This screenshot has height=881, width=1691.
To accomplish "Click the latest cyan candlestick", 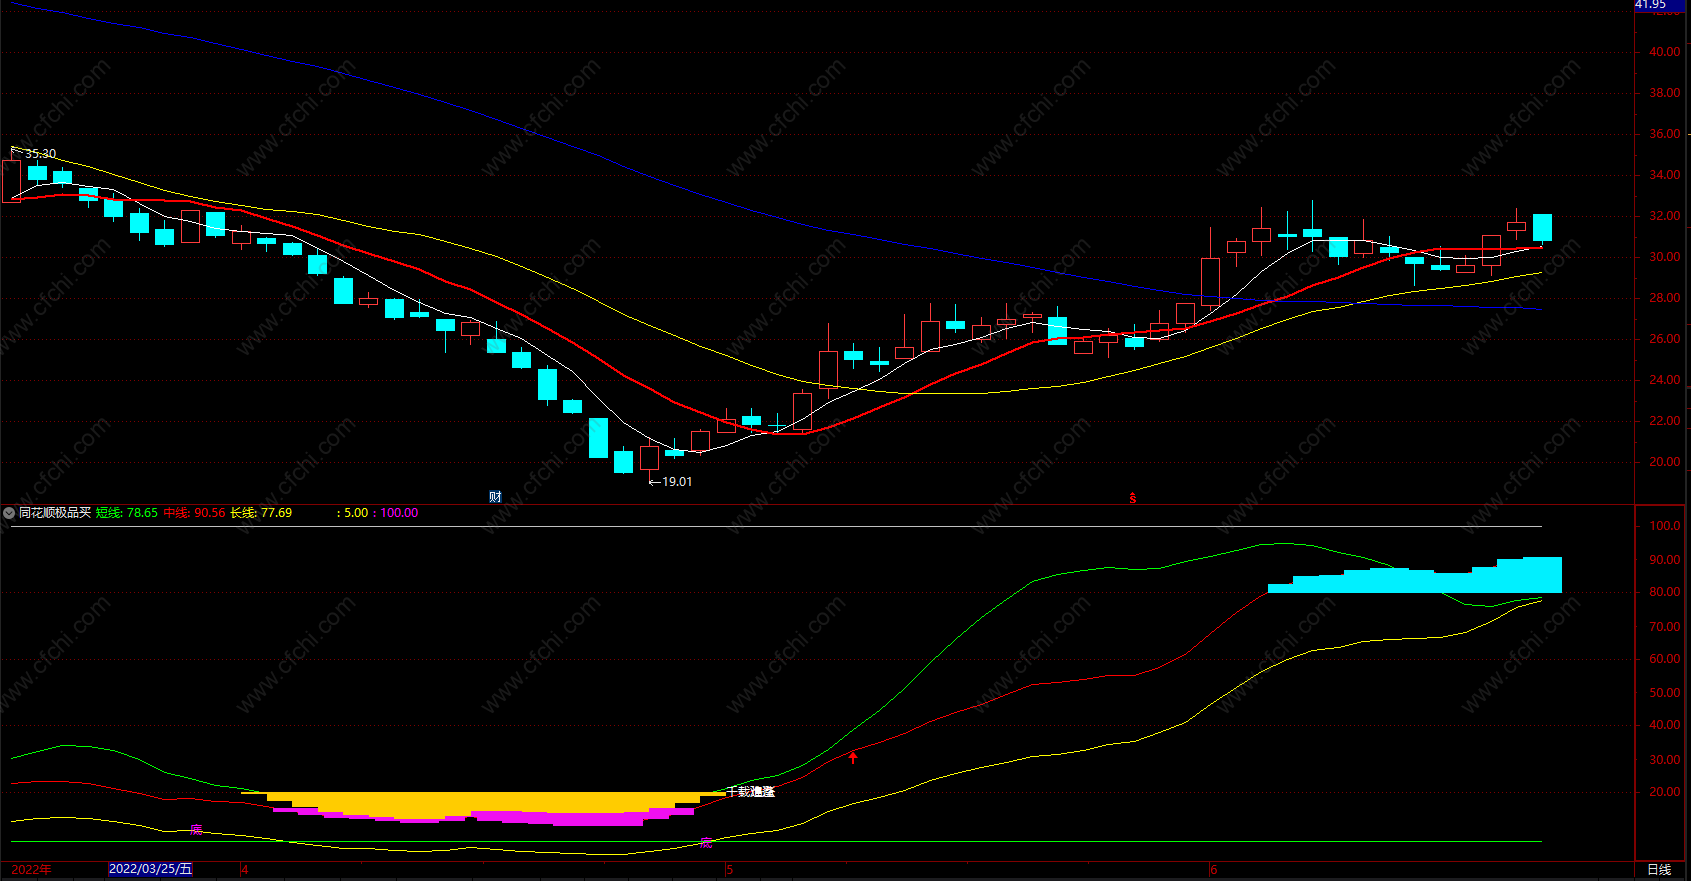I will (x=1542, y=228).
